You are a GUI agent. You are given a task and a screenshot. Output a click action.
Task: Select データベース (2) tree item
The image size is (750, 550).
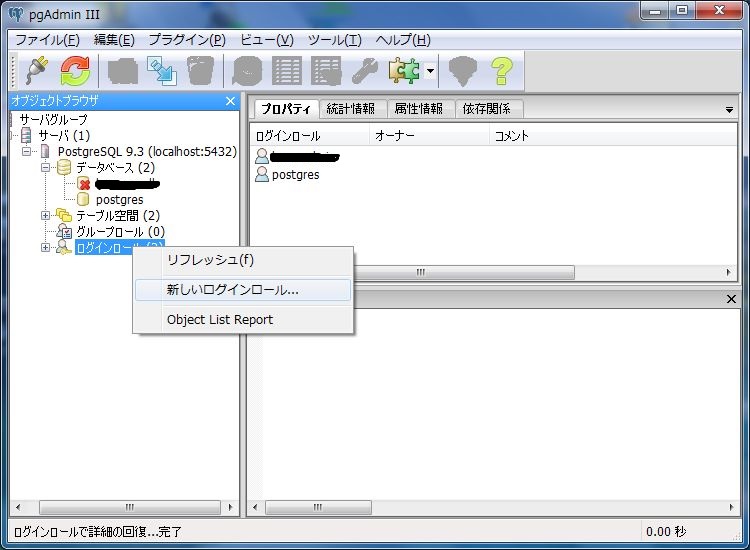[115, 167]
